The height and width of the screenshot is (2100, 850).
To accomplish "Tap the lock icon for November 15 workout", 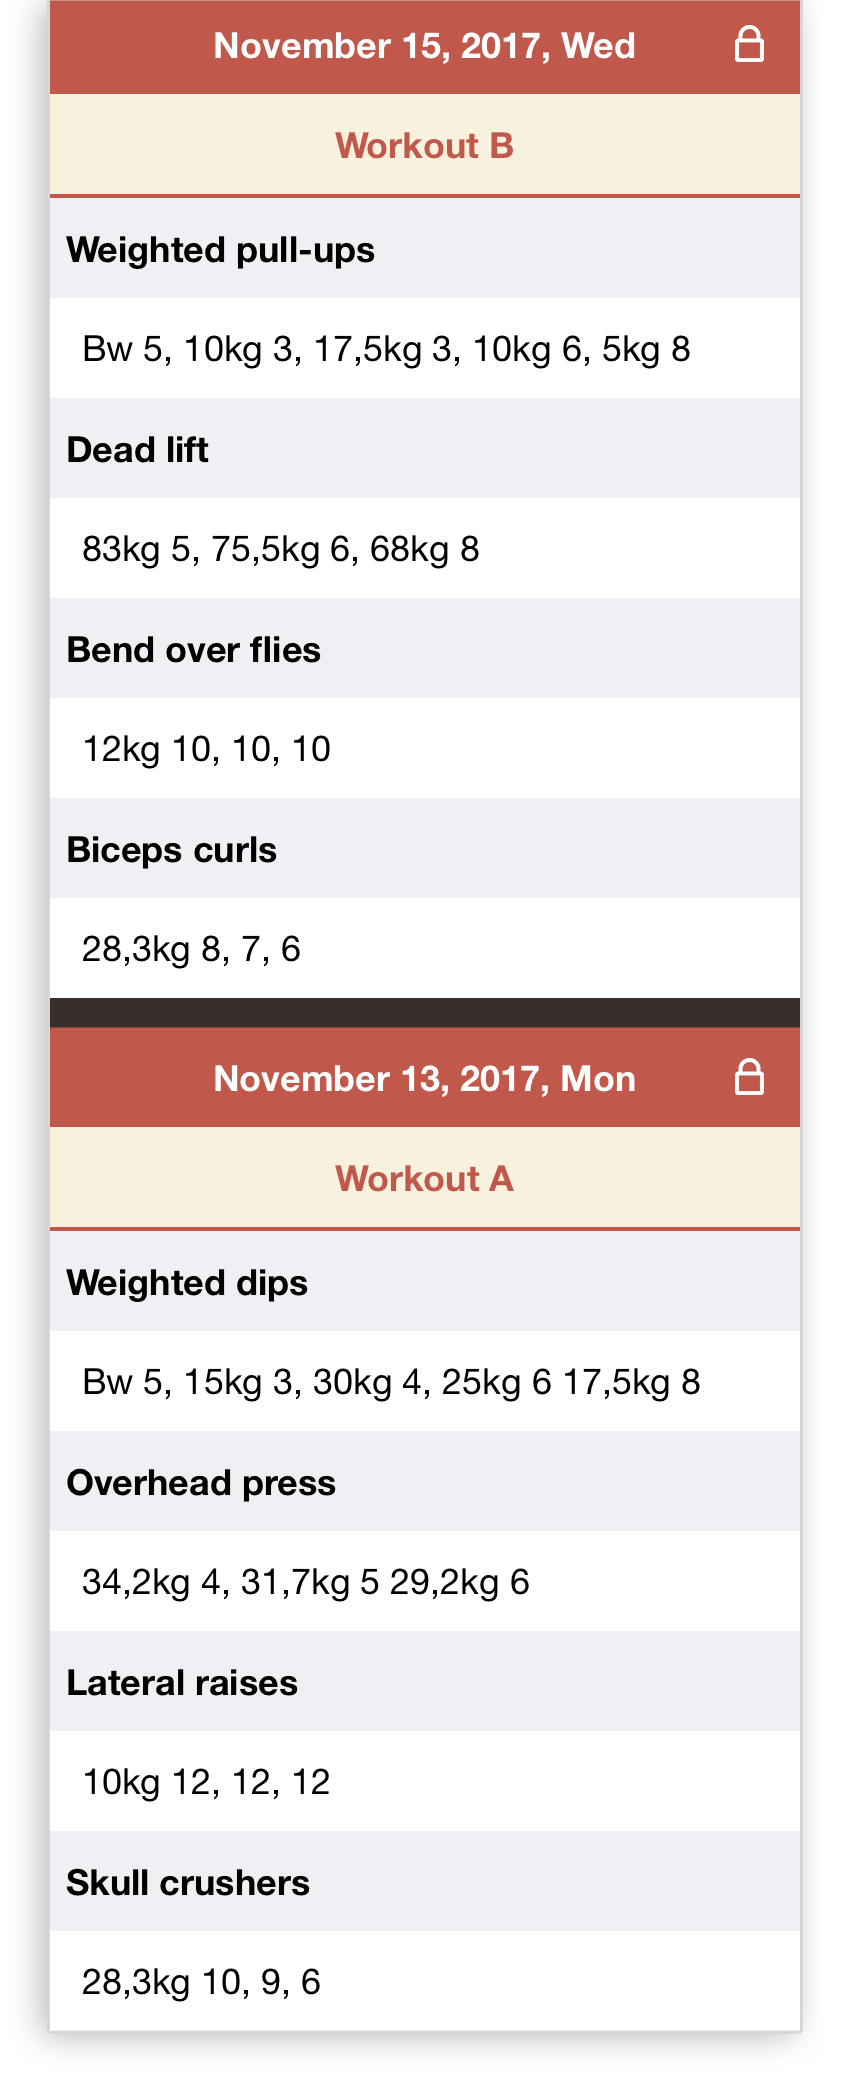I will 749,45.
